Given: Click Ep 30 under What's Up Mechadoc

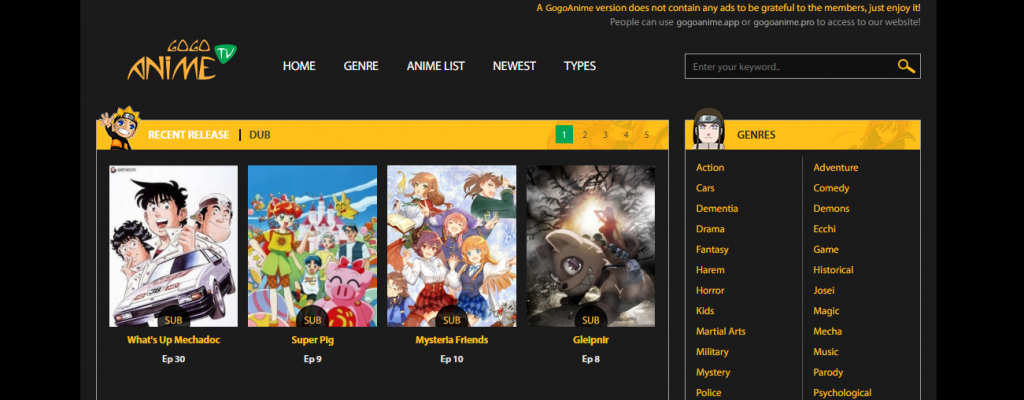Looking at the screenshot, I should 173,359.
